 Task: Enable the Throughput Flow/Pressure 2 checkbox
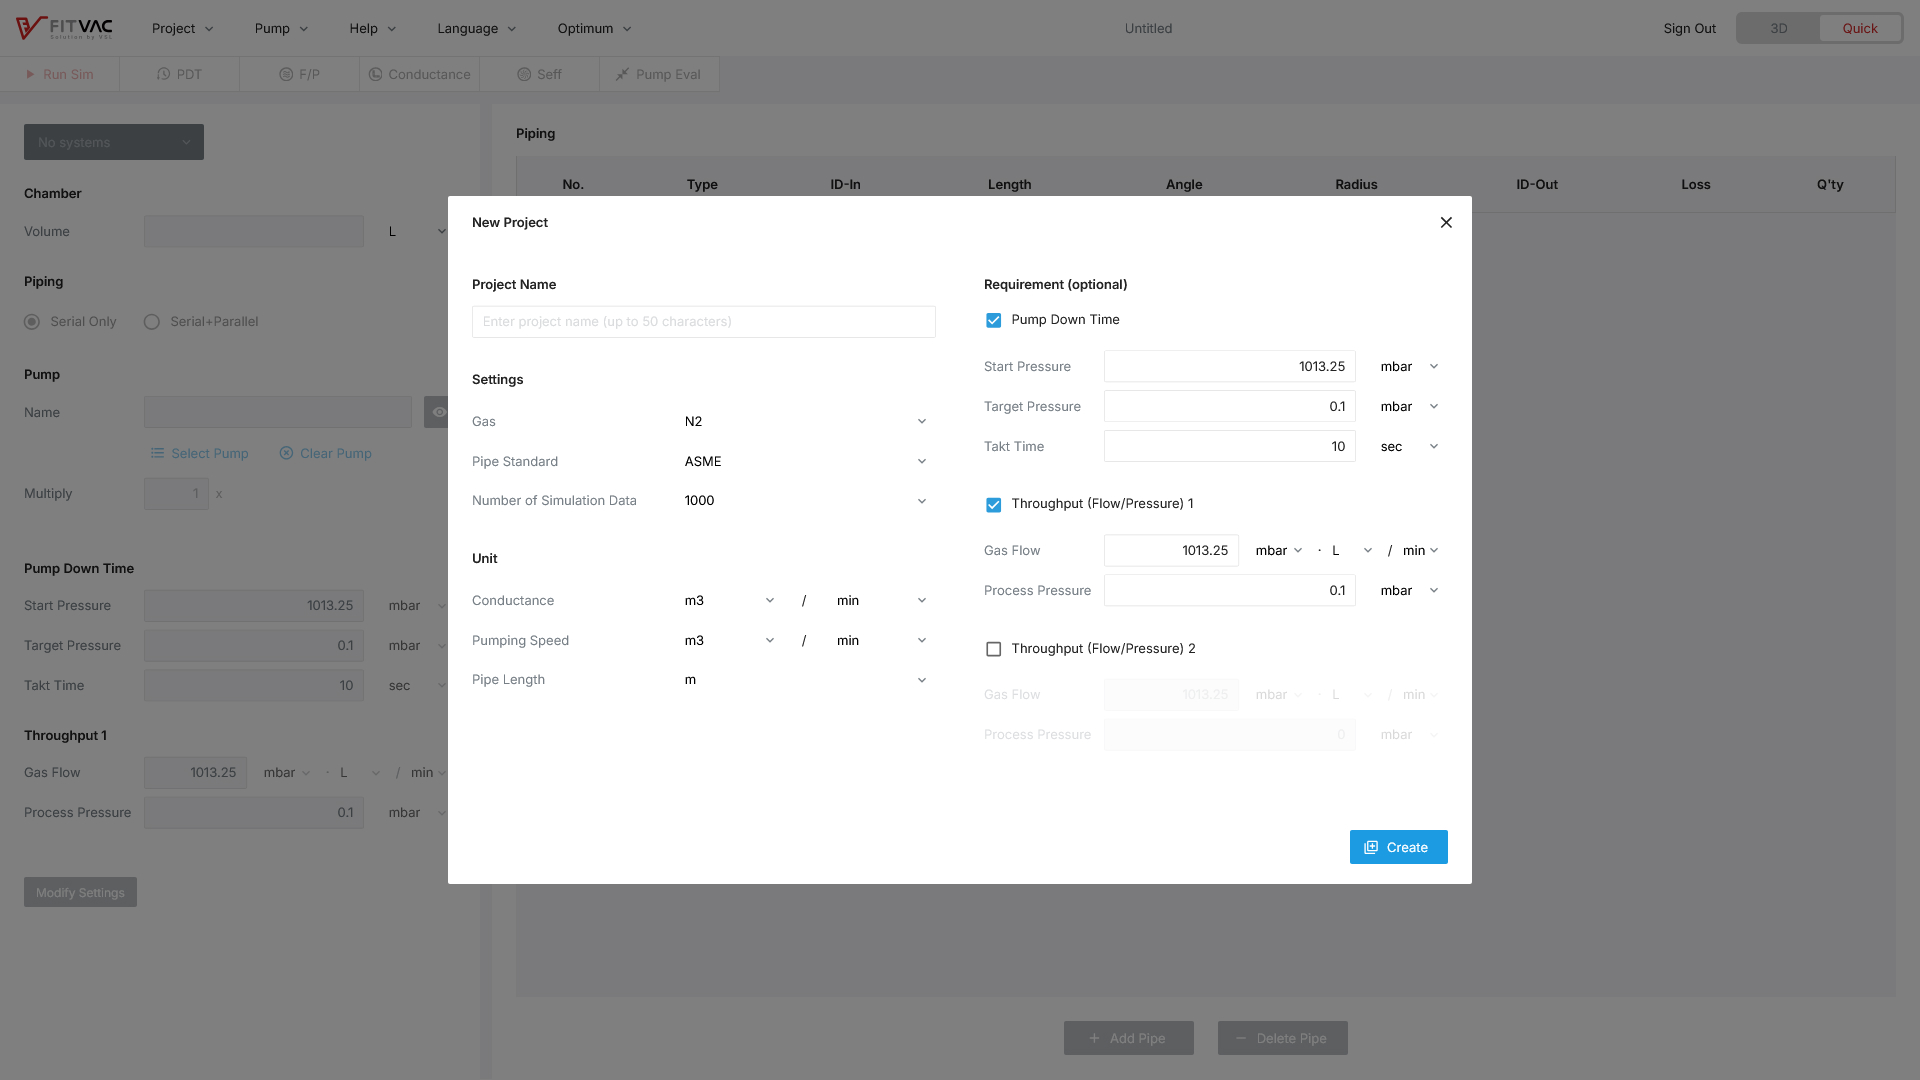(993, 649)
